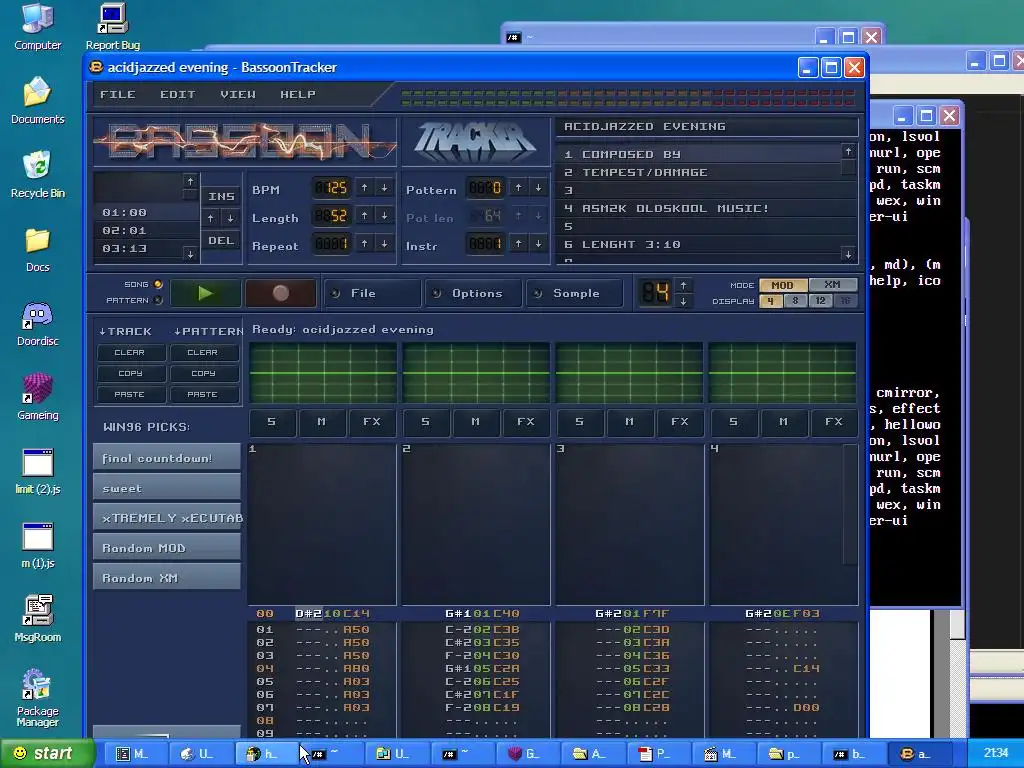
Task: Open the EDIT menu
Action: click(x=178, y=95)
